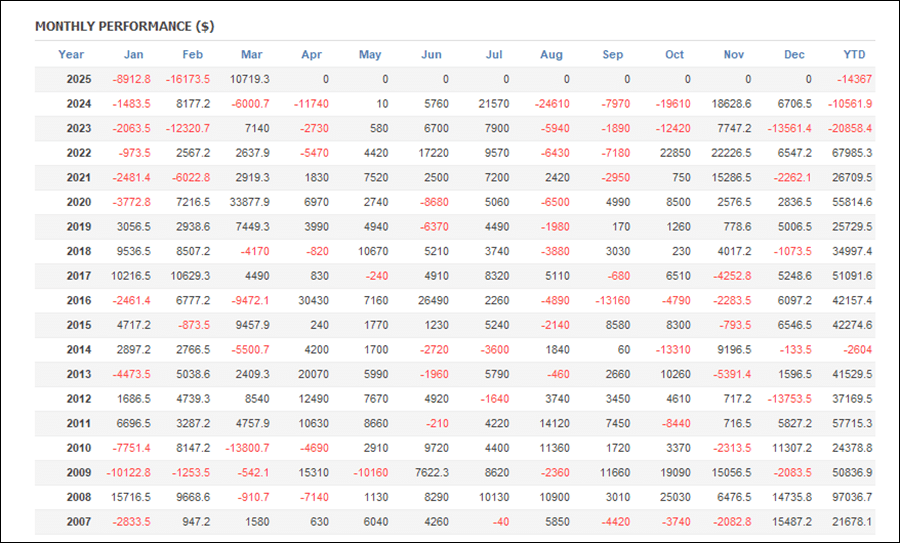The width and height of the screenshot is (900, 543).
Task: Click 2022 YTD value 67985.3
Action: coord(852,153)
